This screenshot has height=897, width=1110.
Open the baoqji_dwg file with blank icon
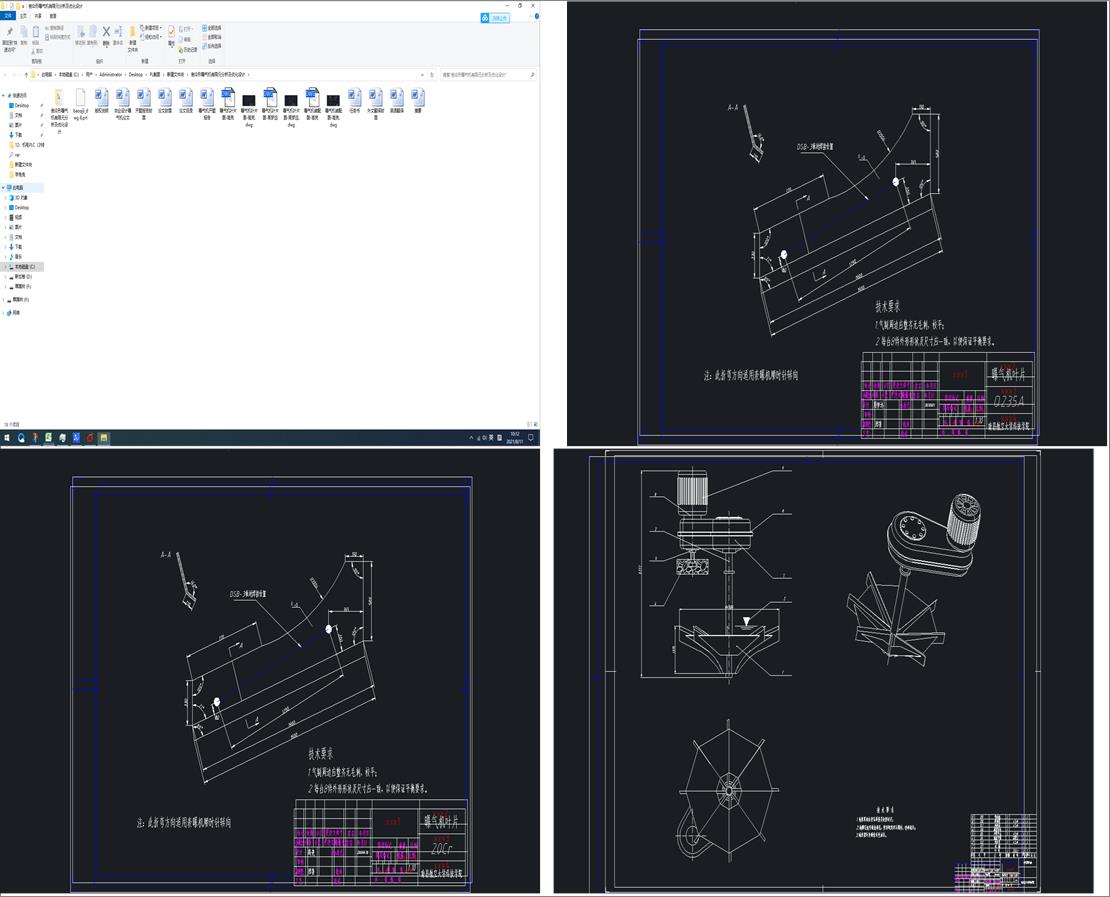point(80,98)
